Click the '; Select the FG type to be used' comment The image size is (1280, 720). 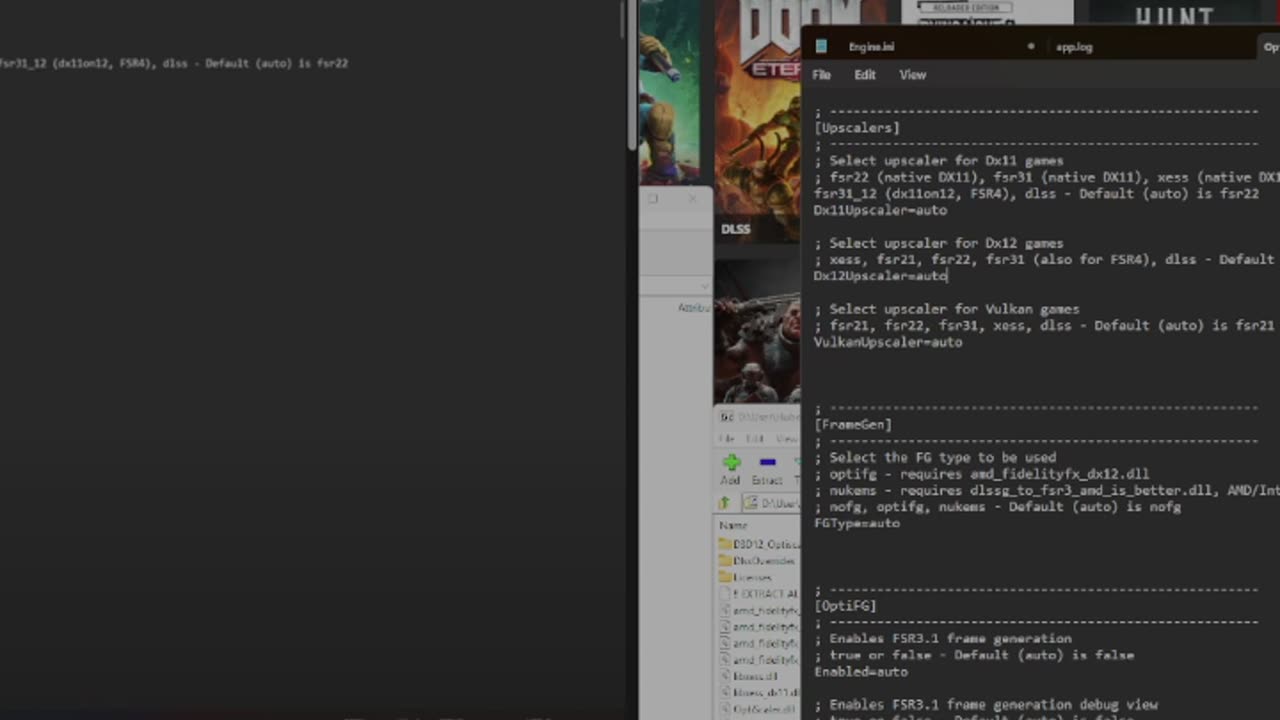[x=935, y=457]
